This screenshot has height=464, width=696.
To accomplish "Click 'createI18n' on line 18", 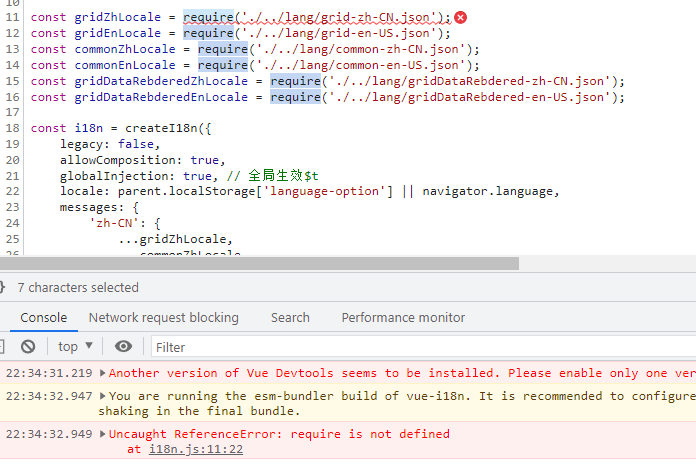I will 161,128.
